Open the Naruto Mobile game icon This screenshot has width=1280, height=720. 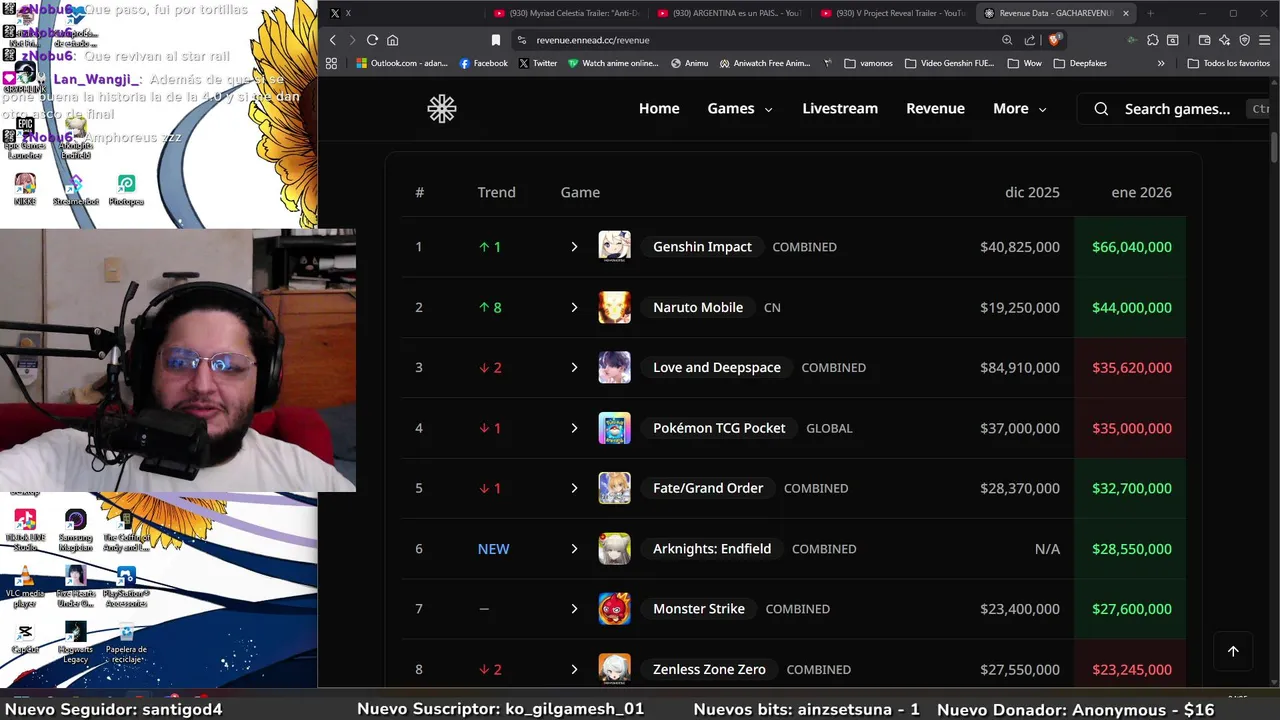614,307
